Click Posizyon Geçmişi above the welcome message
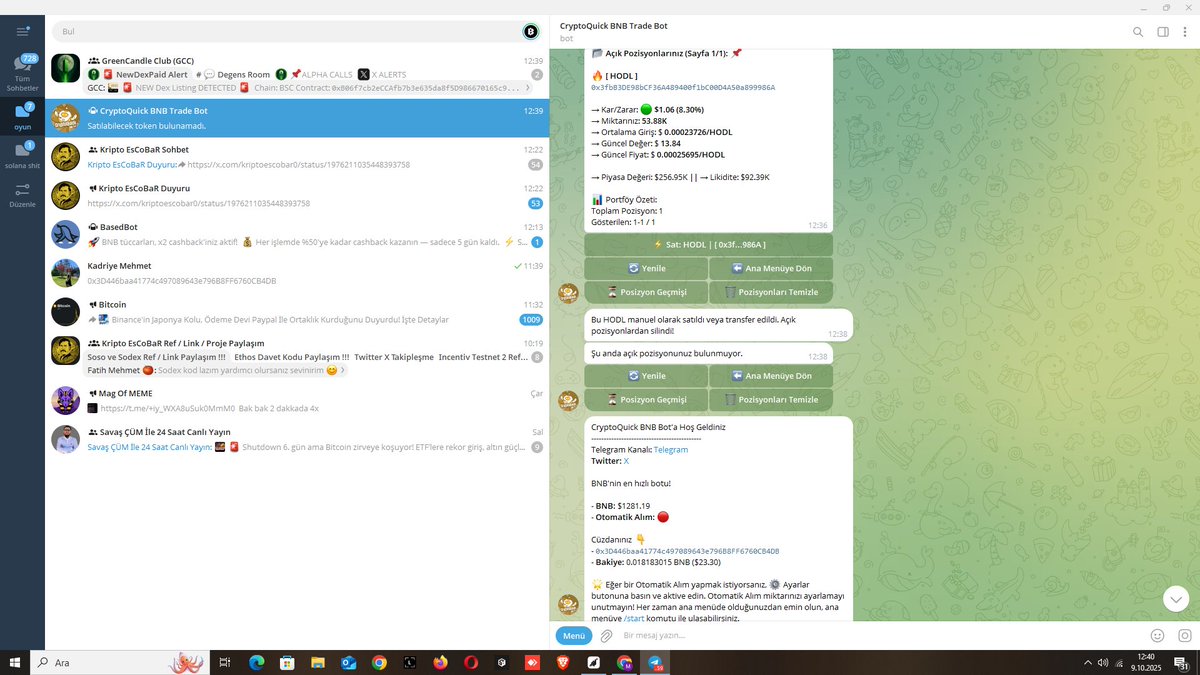This screenshot has height=675, width=1200. [x=646, y=400]
